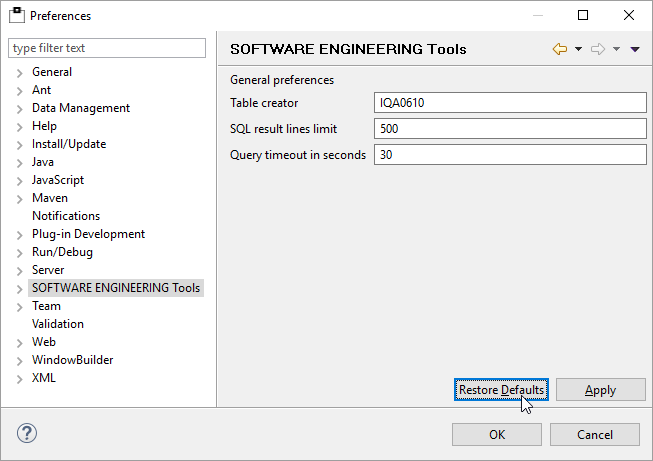Click the help question mark icon

pyautogui.click(x=28, y=434)
